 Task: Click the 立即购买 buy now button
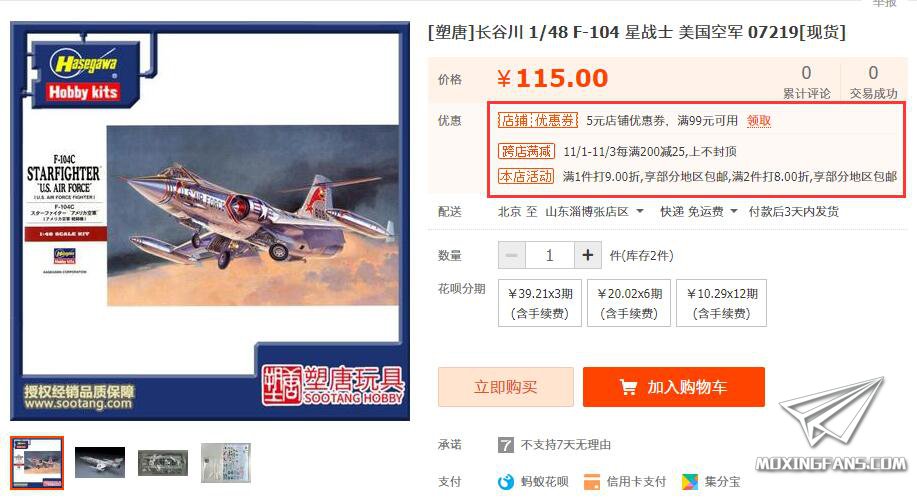(x=506, y=387)
